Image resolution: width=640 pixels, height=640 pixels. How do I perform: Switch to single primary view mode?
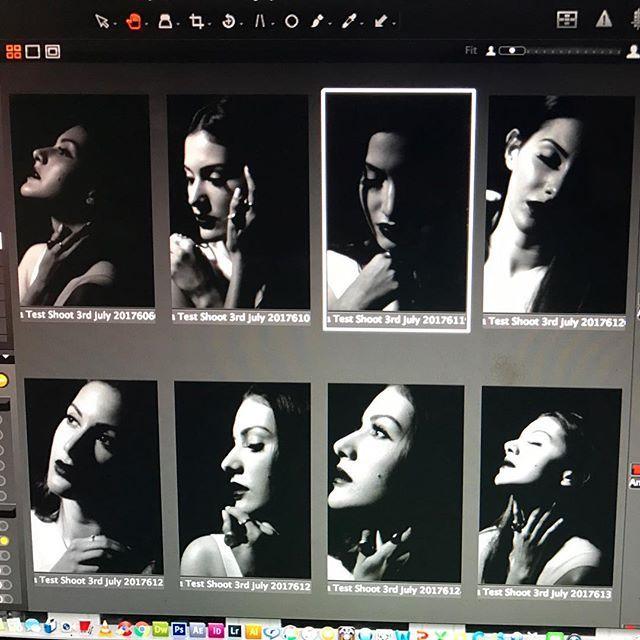pyautogui.click(x=33, y=52)
